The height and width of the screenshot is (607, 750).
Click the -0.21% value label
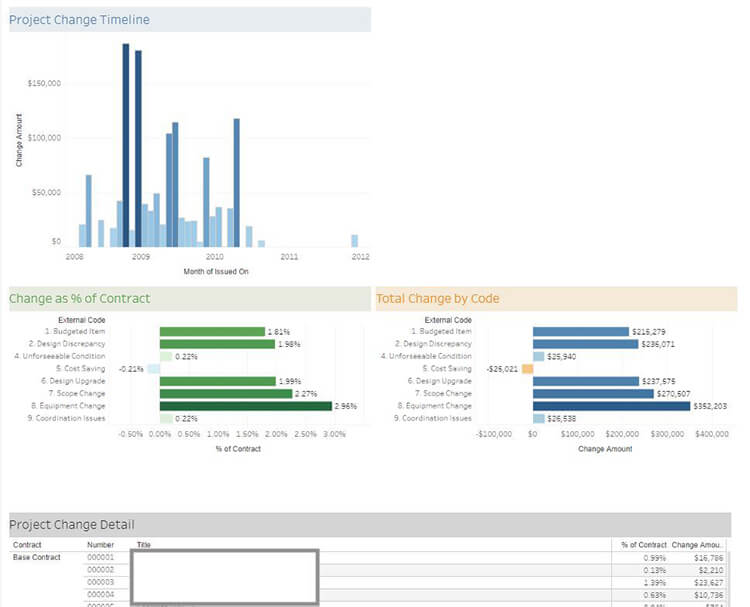tap(131, 369)
